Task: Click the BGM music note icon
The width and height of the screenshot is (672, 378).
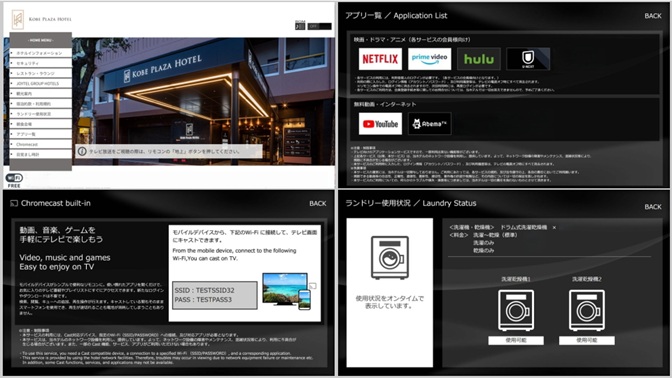Action: (x=300, y=26)
